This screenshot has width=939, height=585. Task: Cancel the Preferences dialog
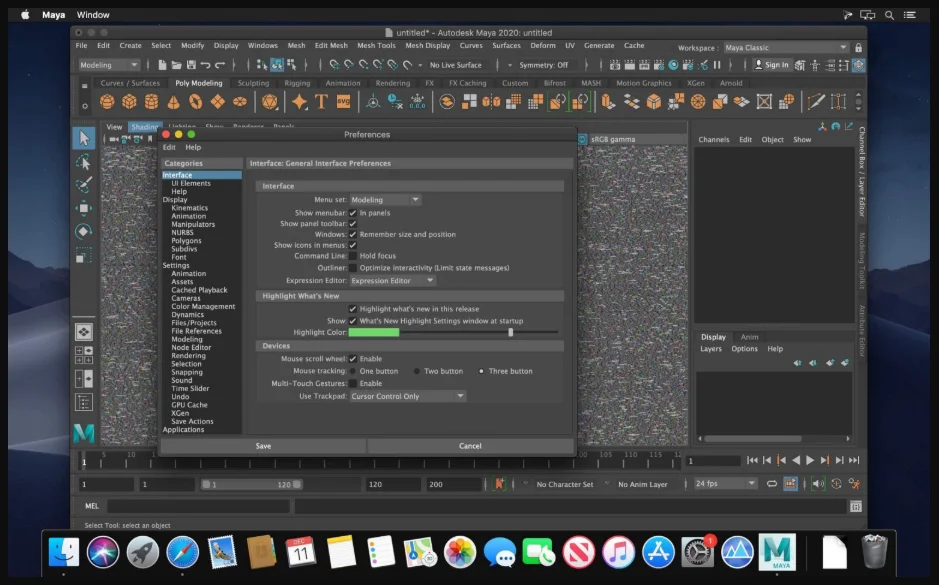(470, 446)
